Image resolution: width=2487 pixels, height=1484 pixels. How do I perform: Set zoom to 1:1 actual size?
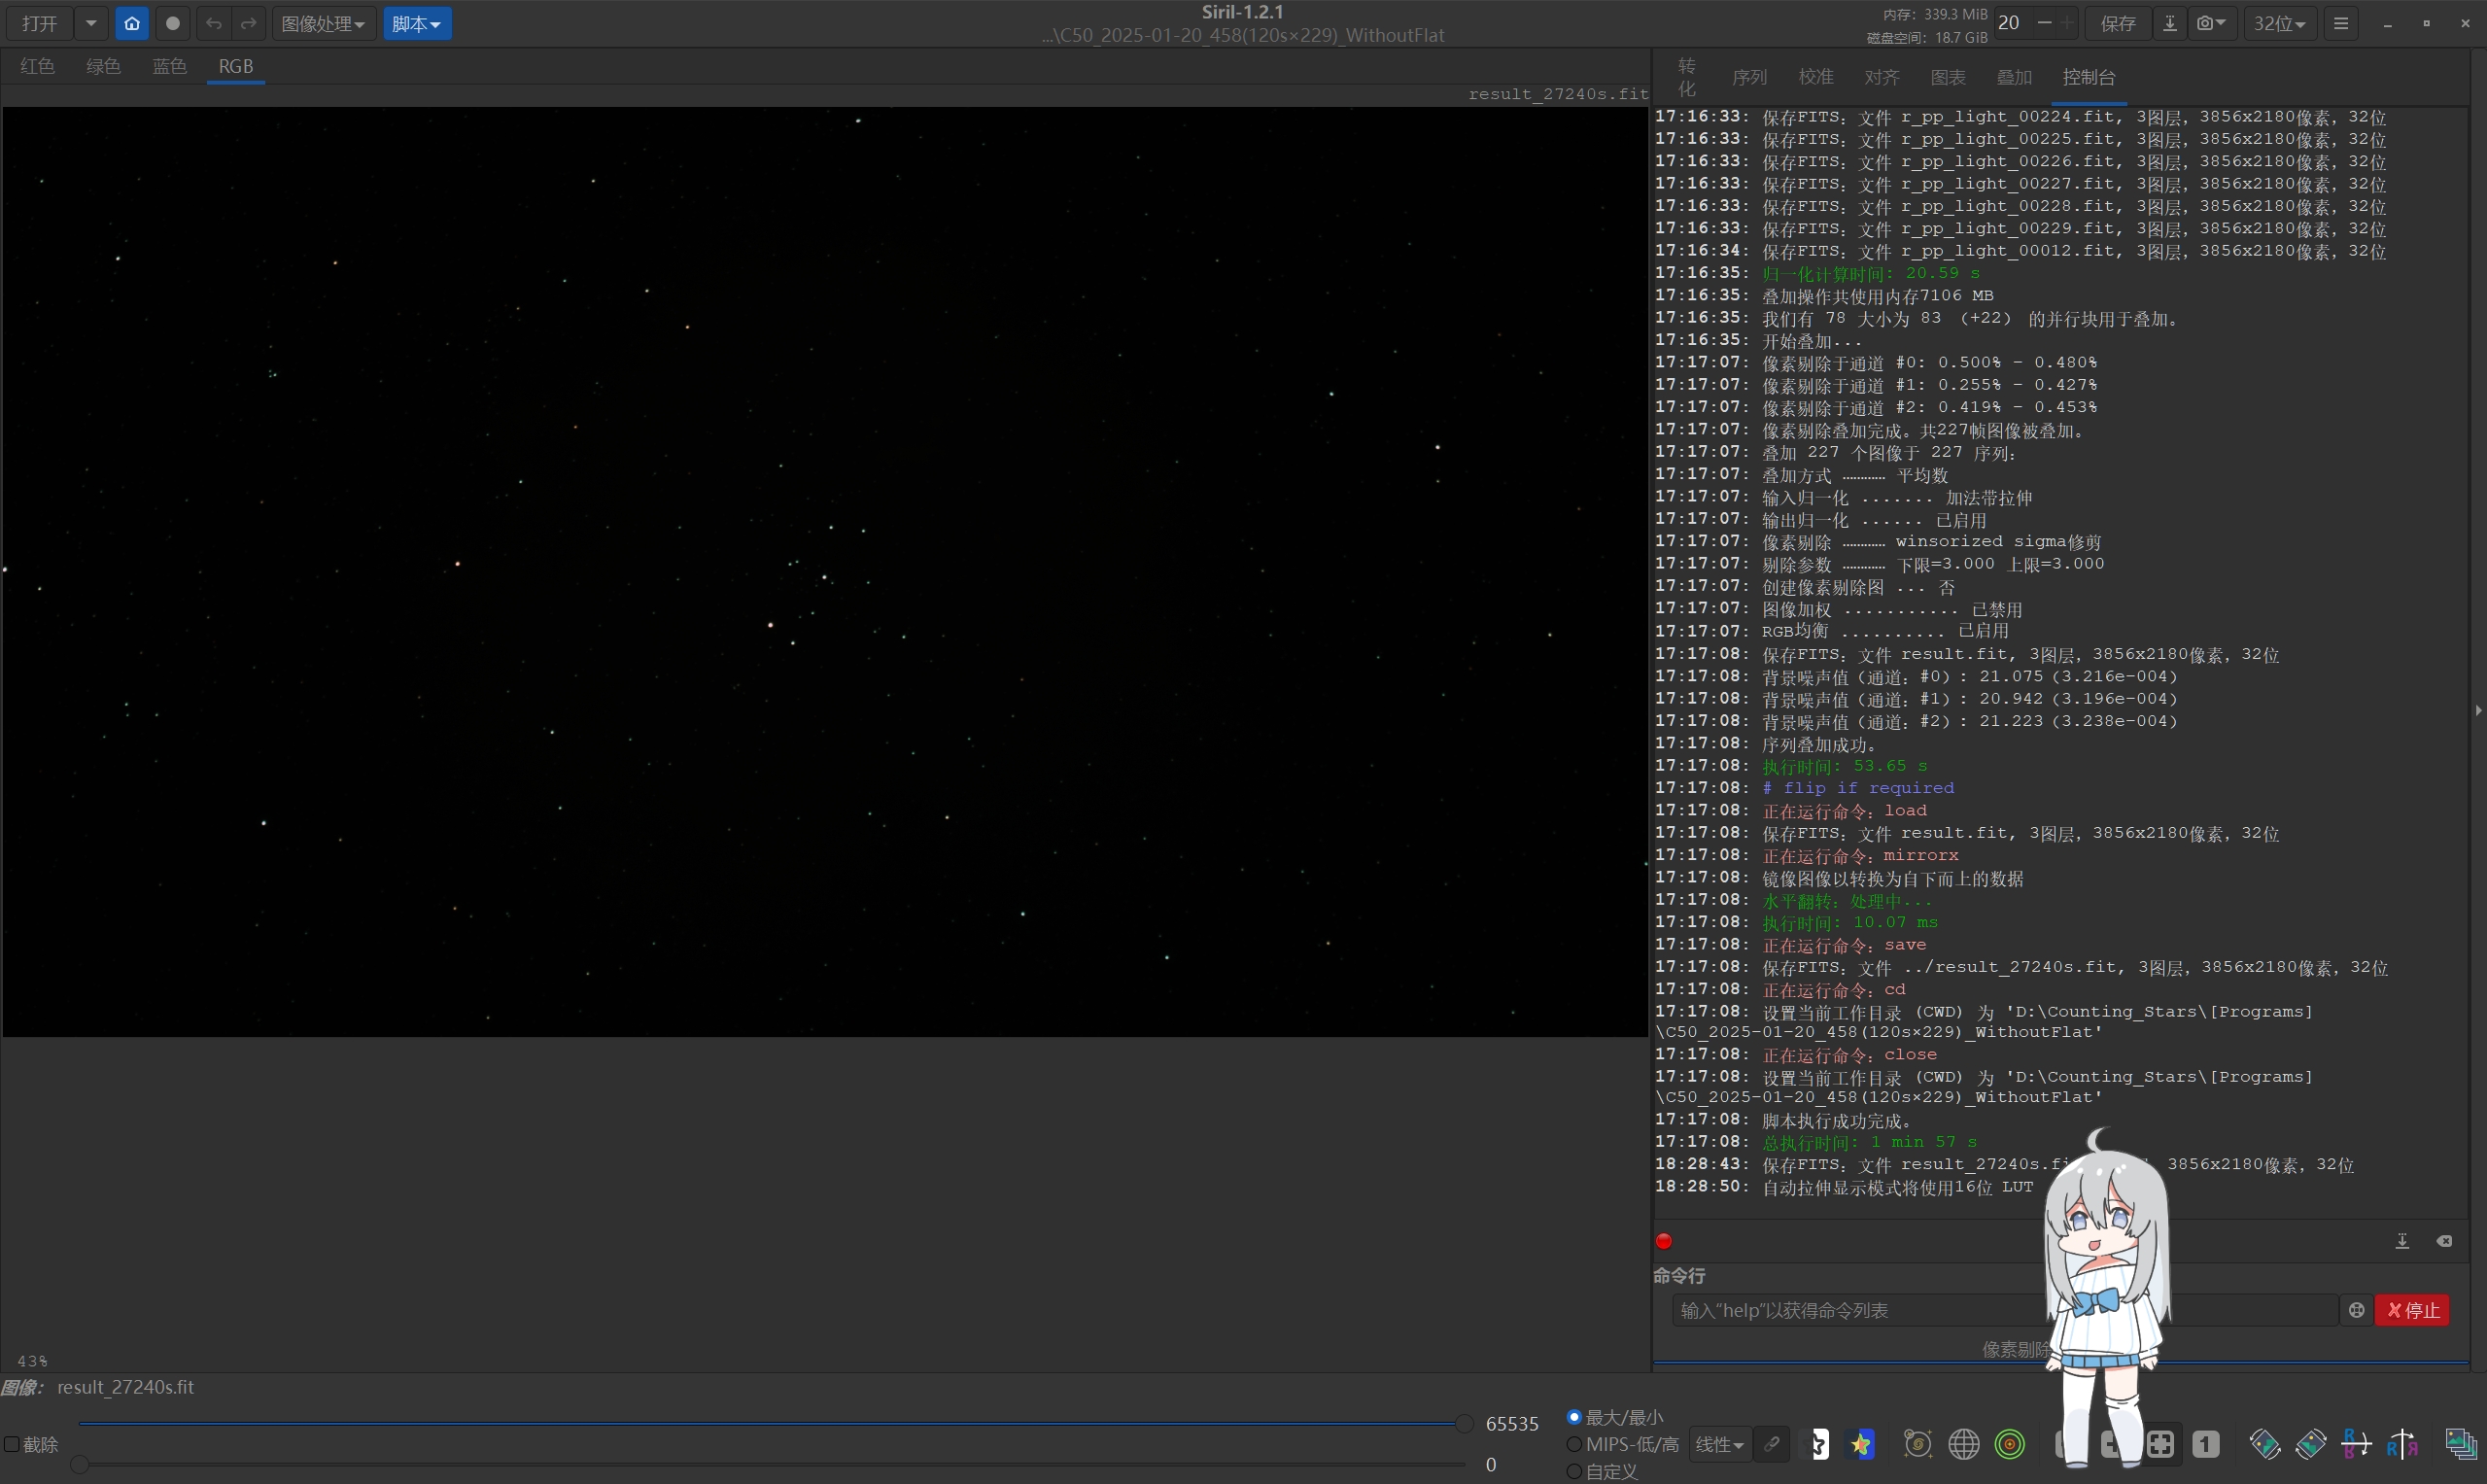tap(2206, 1445)
